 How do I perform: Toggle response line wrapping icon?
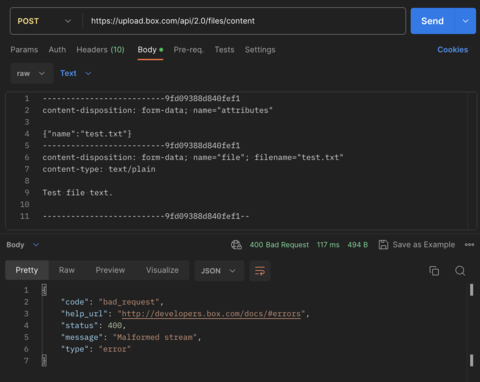click(x=260, y=271)
